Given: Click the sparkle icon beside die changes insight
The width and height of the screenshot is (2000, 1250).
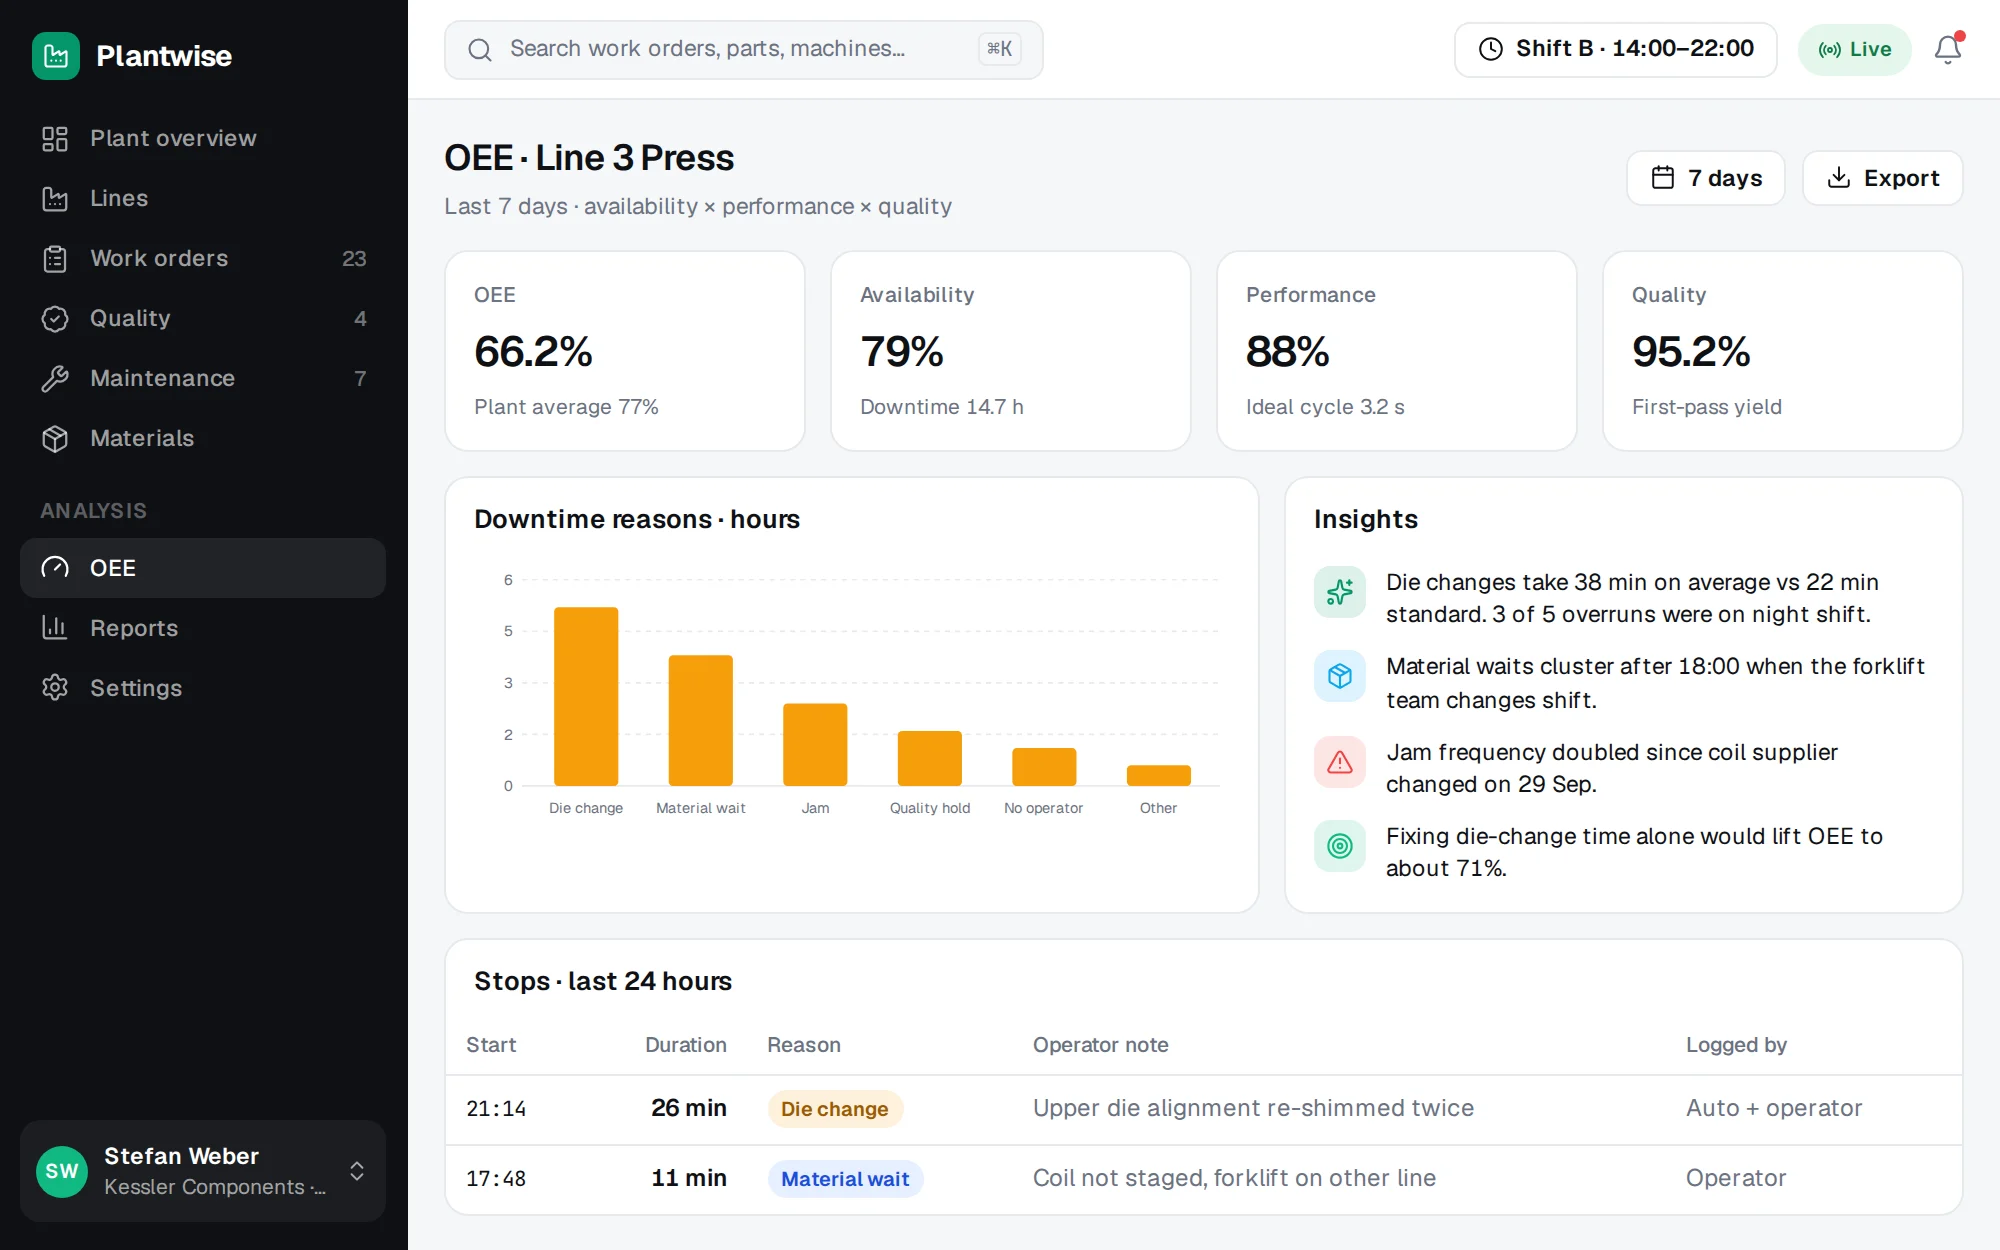Looking at the screenshot, I should coord(1340,592).
